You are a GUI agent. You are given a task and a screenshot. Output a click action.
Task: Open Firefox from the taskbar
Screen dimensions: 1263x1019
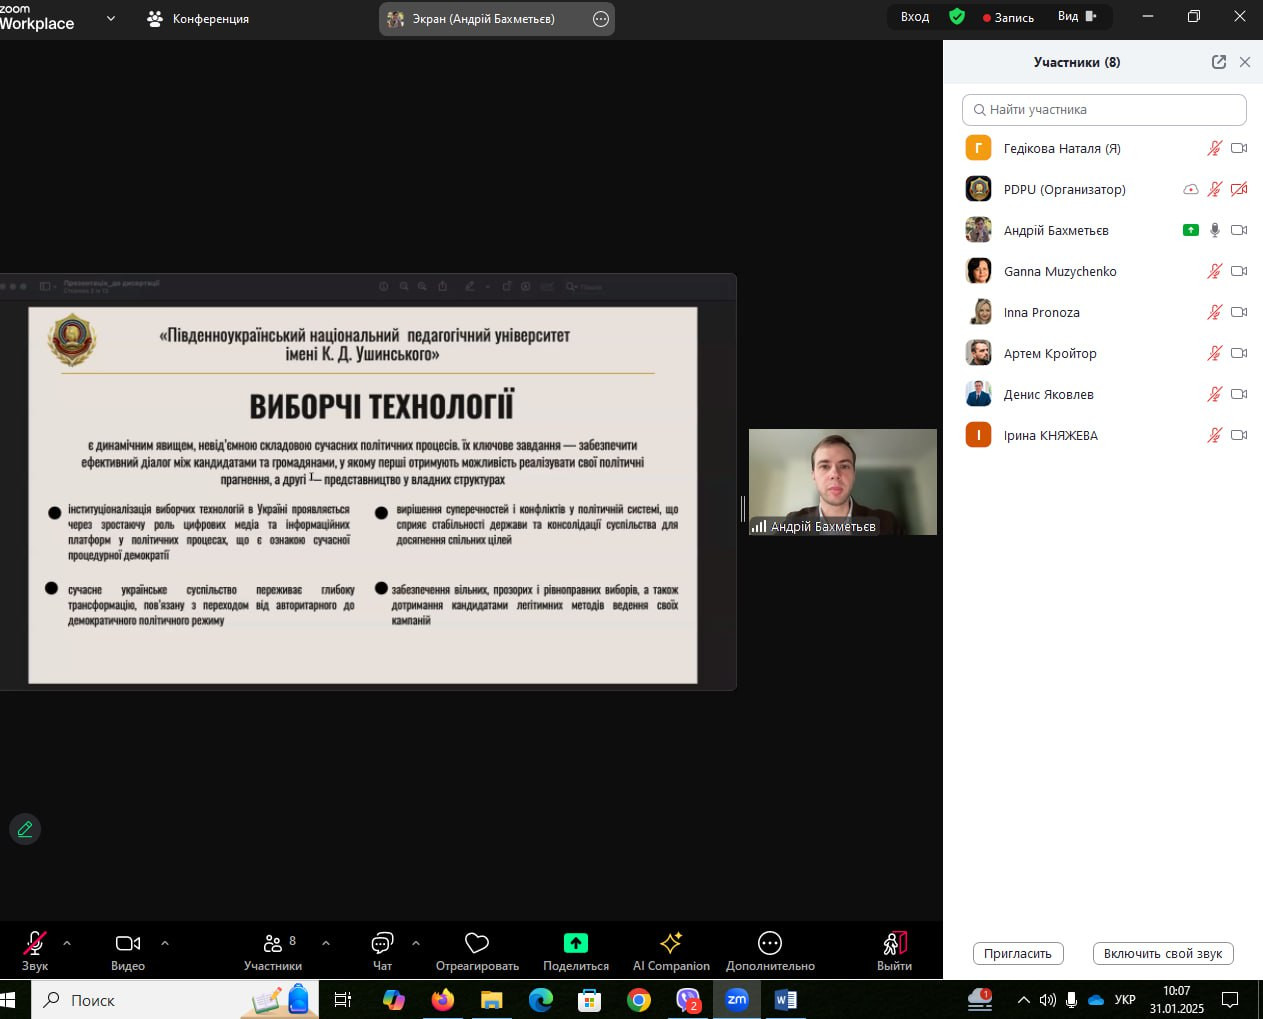pos(442,999)
